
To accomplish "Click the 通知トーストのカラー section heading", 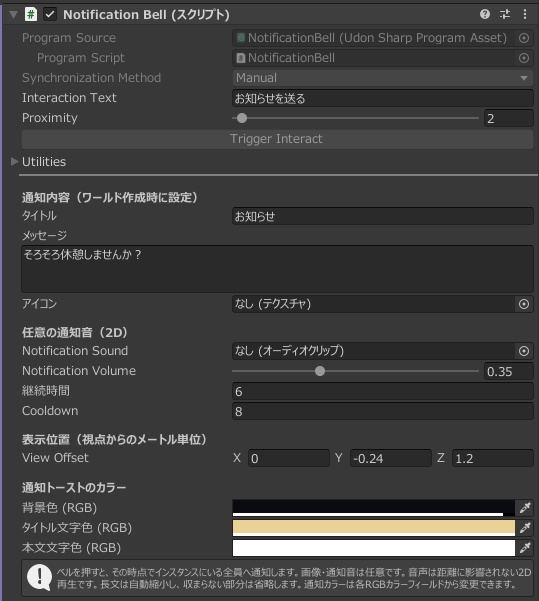I will click(74, 488).
